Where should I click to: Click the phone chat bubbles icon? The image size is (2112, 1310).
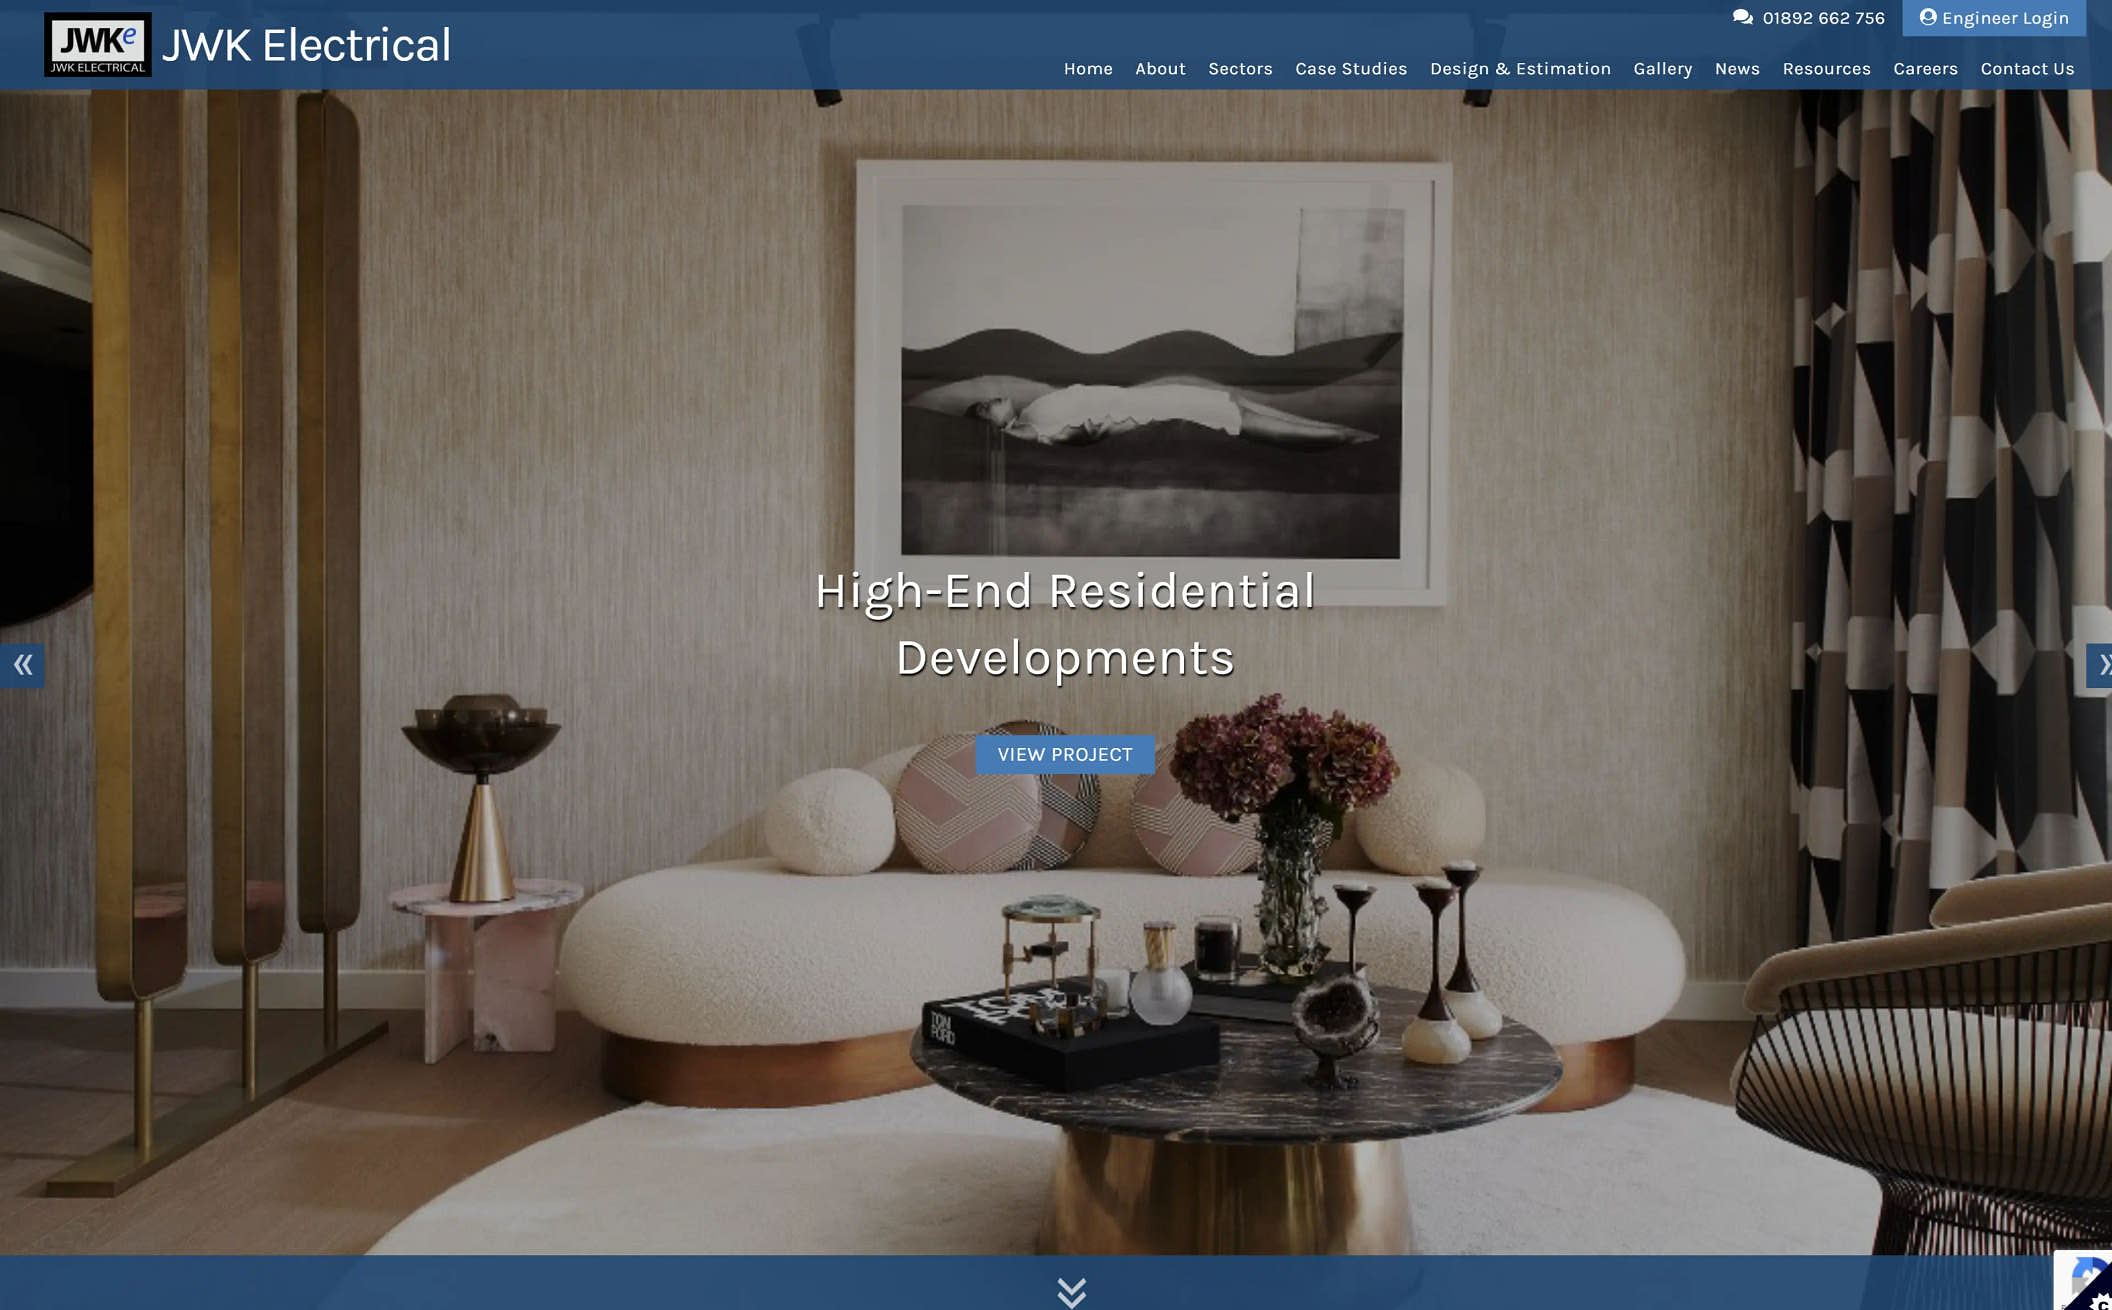tap(1742, 17)
